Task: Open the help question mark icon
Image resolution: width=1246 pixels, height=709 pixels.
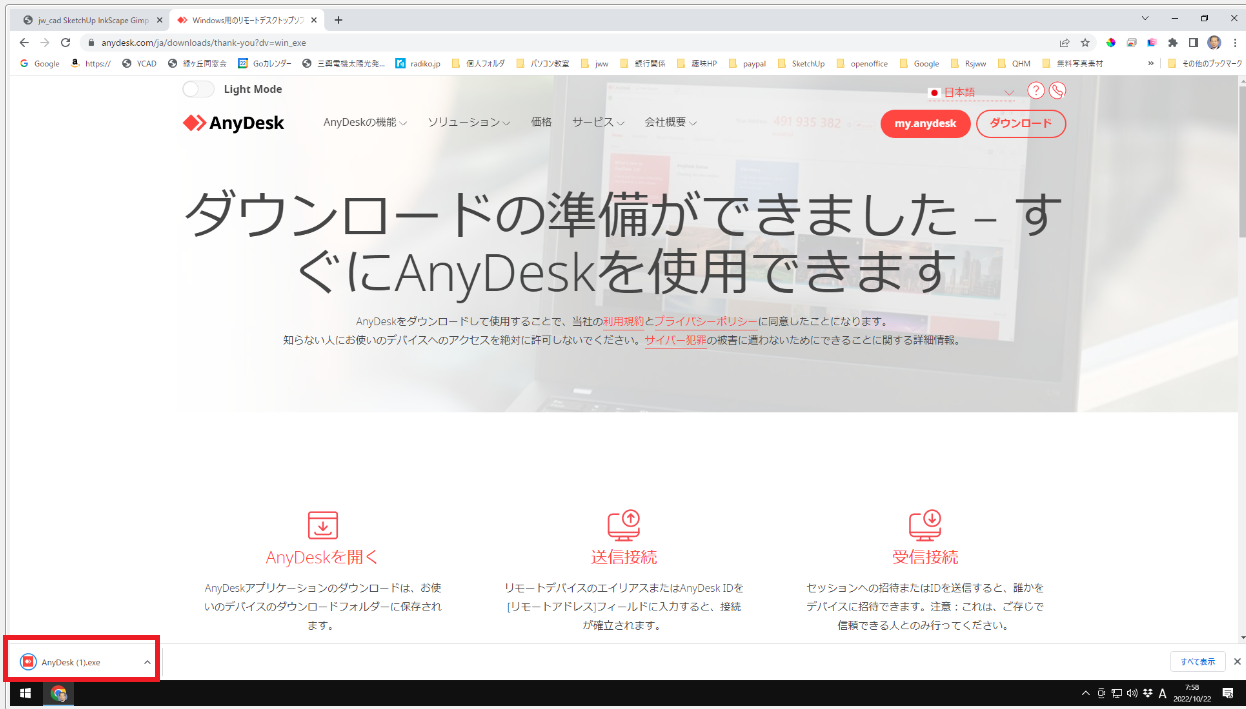Action: click(1036, 91)
